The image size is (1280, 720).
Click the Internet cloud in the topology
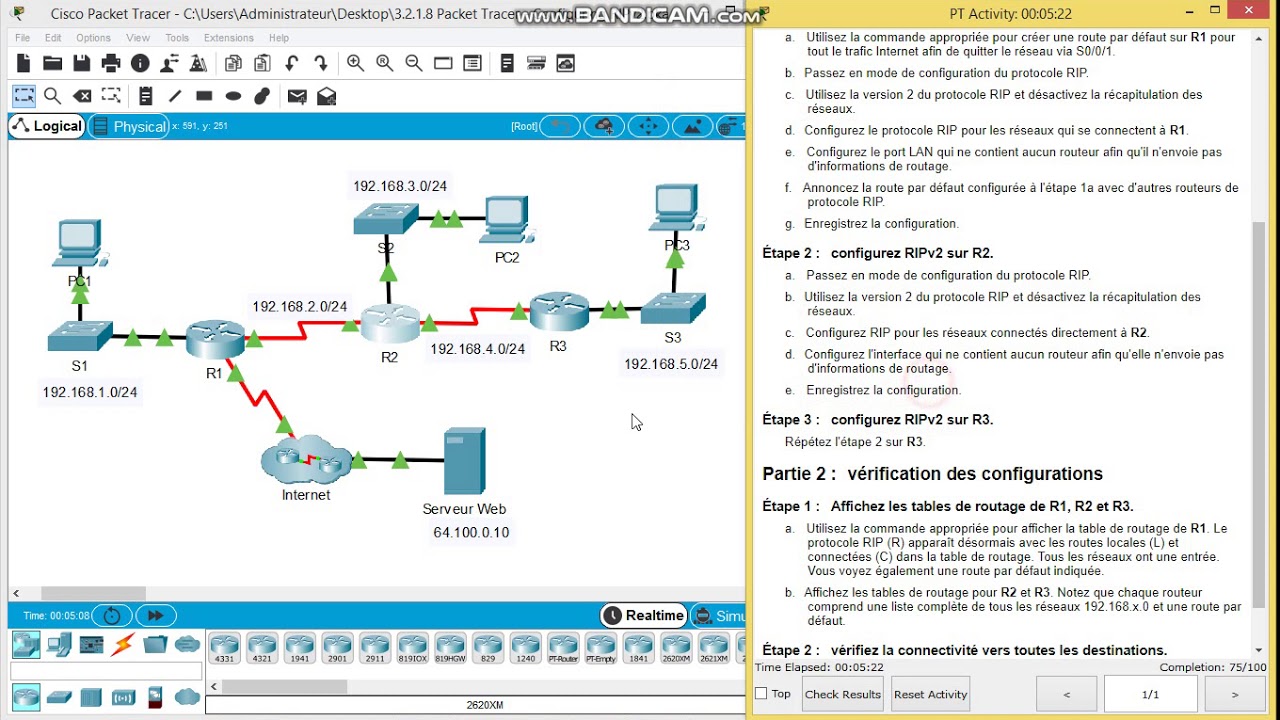click(x=306, y=459)
